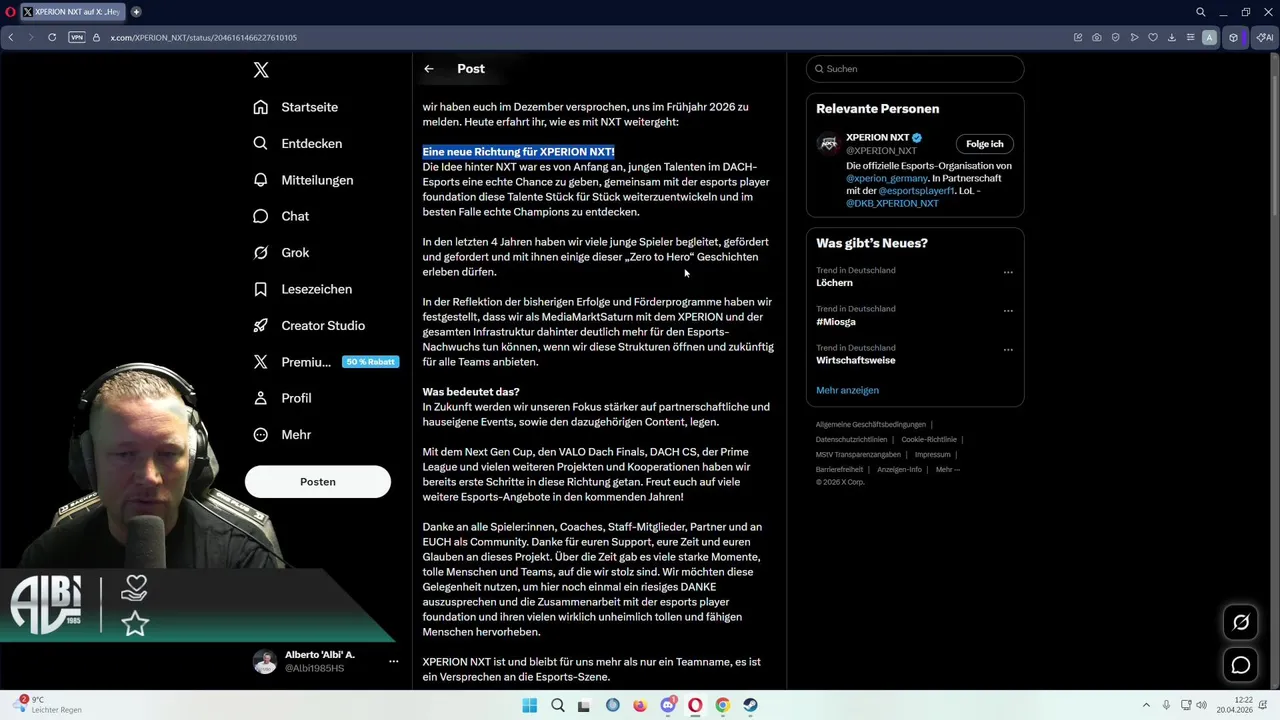The image size is (1280, 720).
Task: Click the Suchen search field
Action: click(x=915, y=69)
